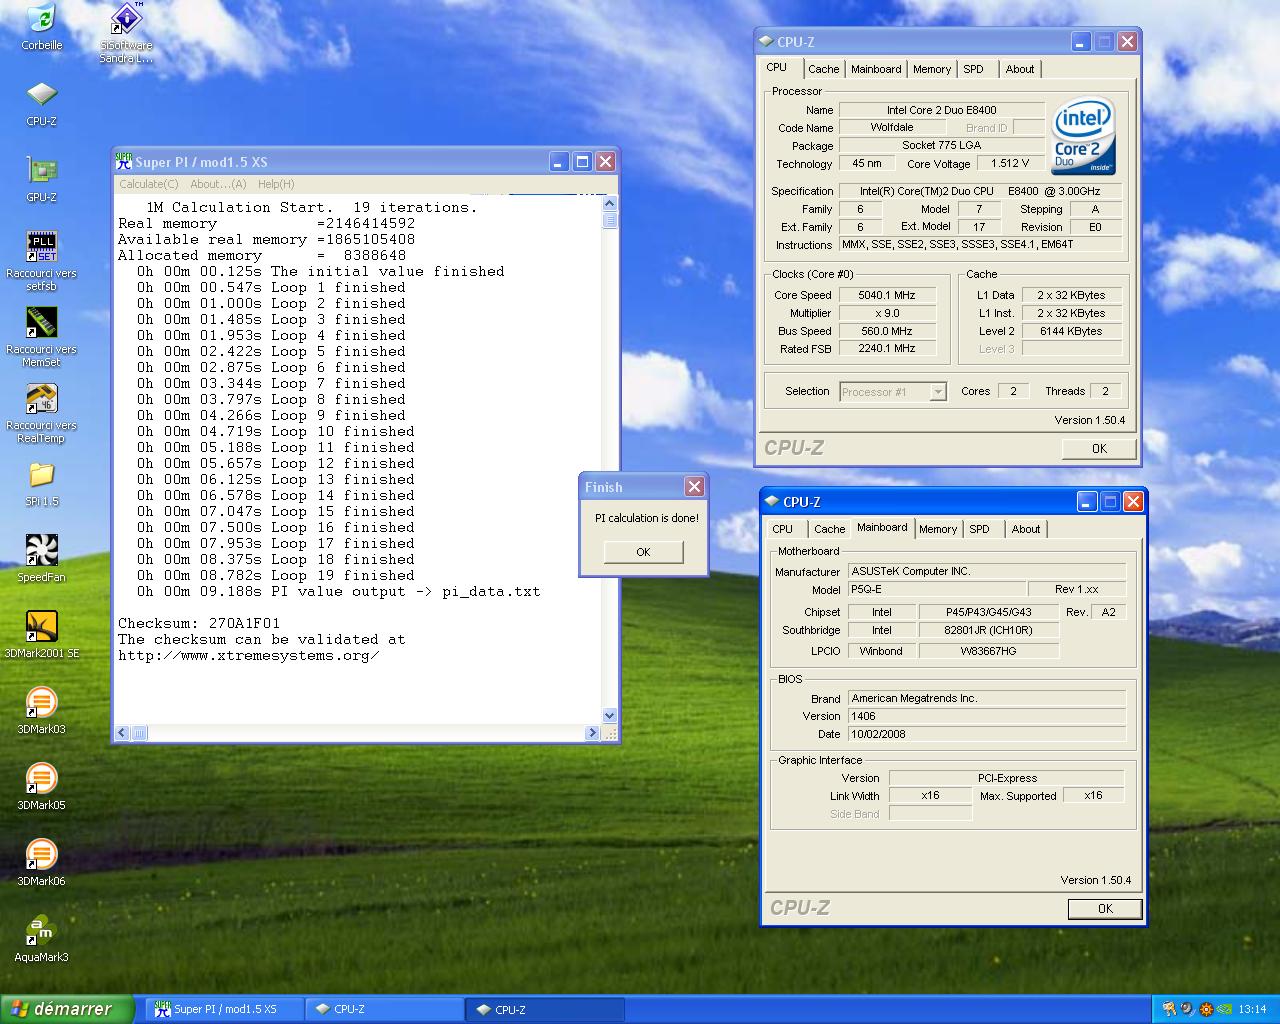Open the About...(A) menu in Super PI

pyautogui.click(x=218, y=184)
